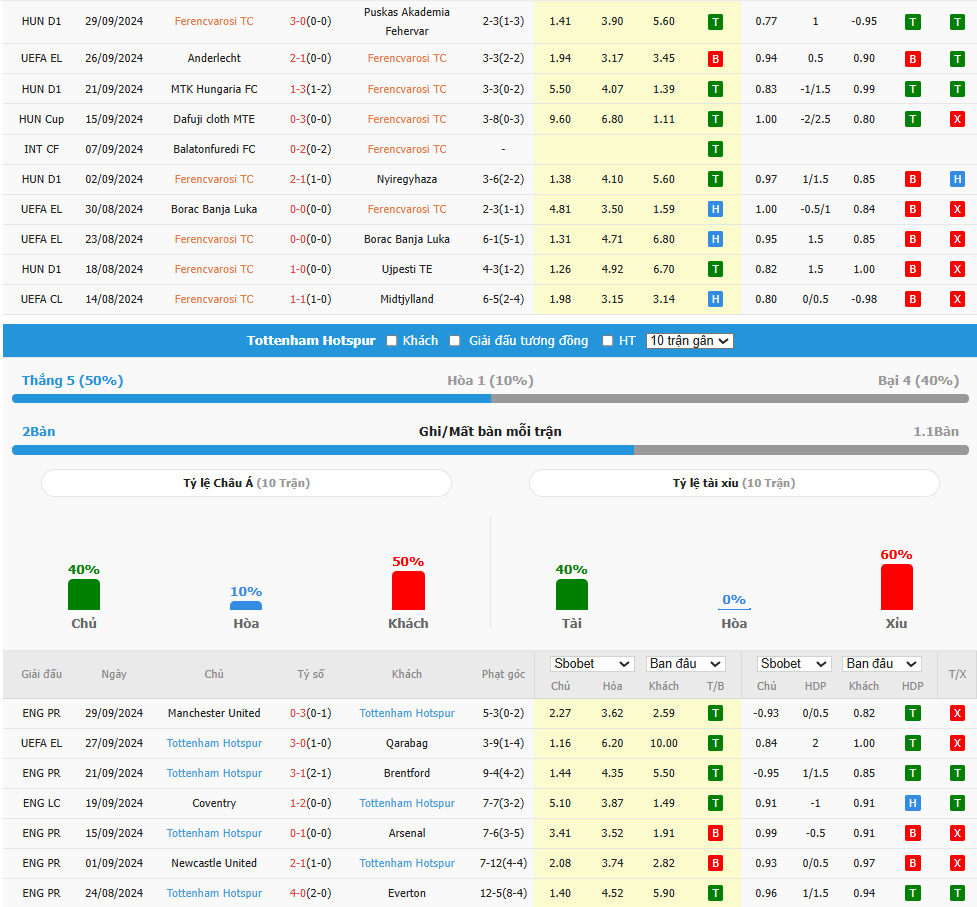Viewport: 977px width, 907px height.
Task: Click green T handicap badge in Qarabag row
Action: pos(913,743)
